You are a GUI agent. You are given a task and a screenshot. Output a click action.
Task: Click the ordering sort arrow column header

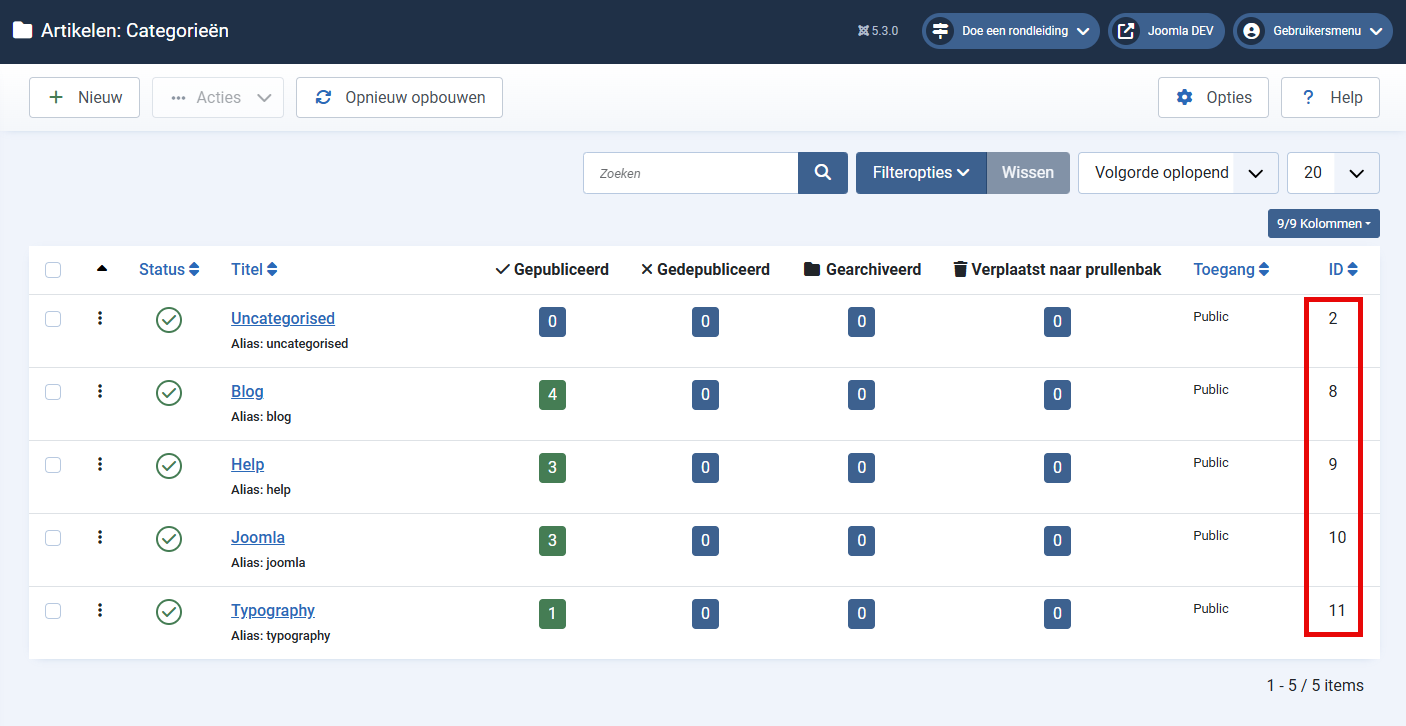click(101, 269)
